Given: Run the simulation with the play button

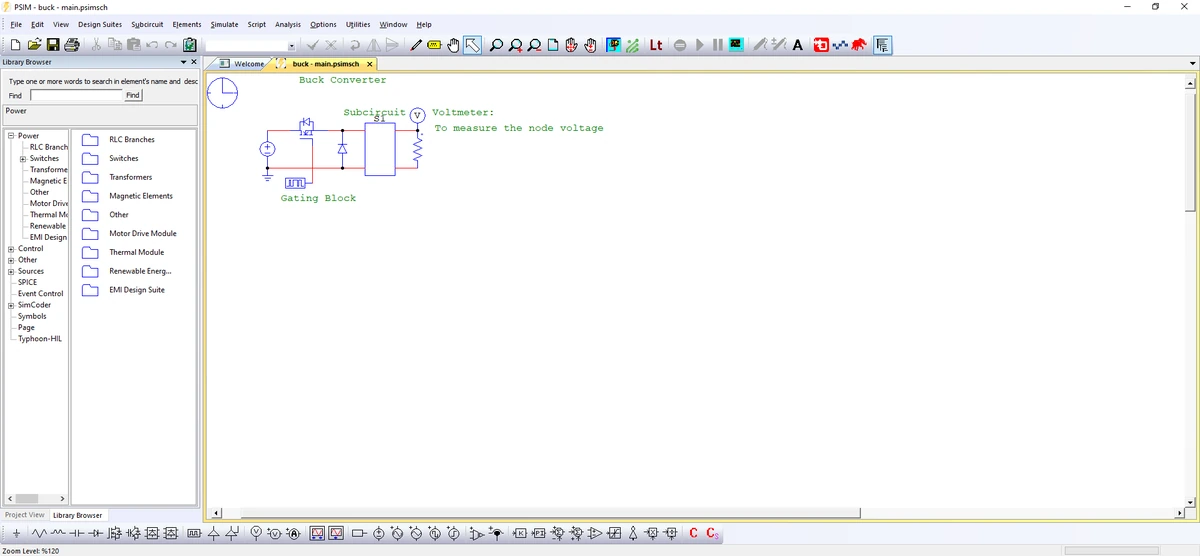Looking at the screenshot, I should click(x=699, y=45).
